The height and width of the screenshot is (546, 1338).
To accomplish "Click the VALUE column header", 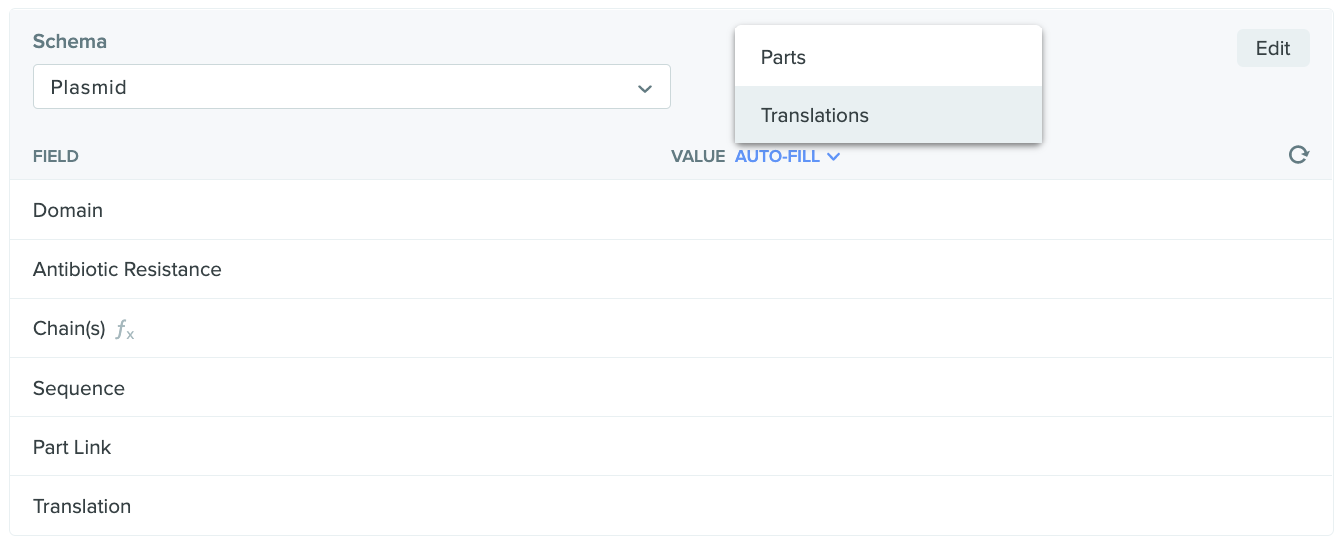I will pos(697,156).
